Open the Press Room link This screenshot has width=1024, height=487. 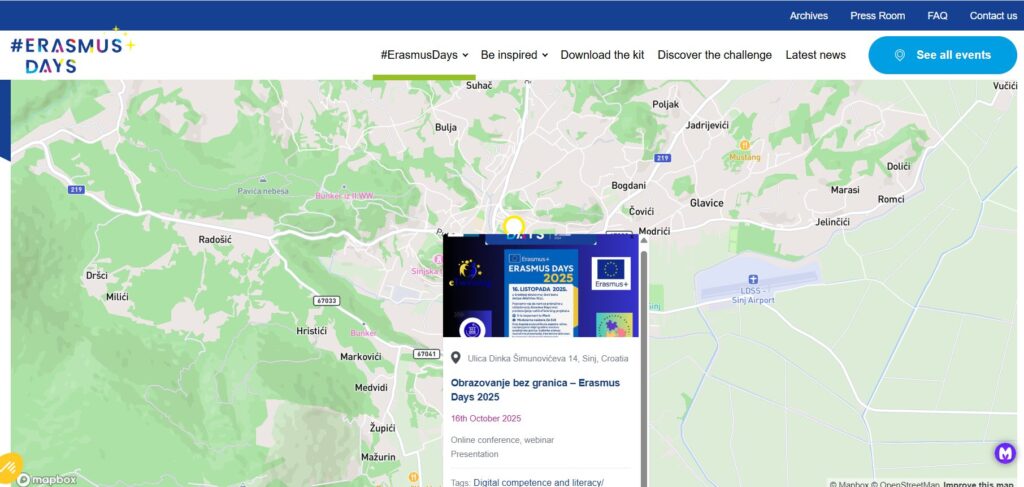877,15
